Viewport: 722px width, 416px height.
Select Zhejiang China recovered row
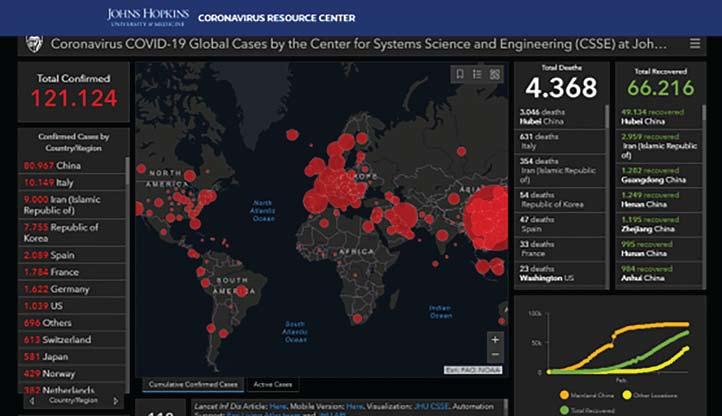[x=659, y=224]
